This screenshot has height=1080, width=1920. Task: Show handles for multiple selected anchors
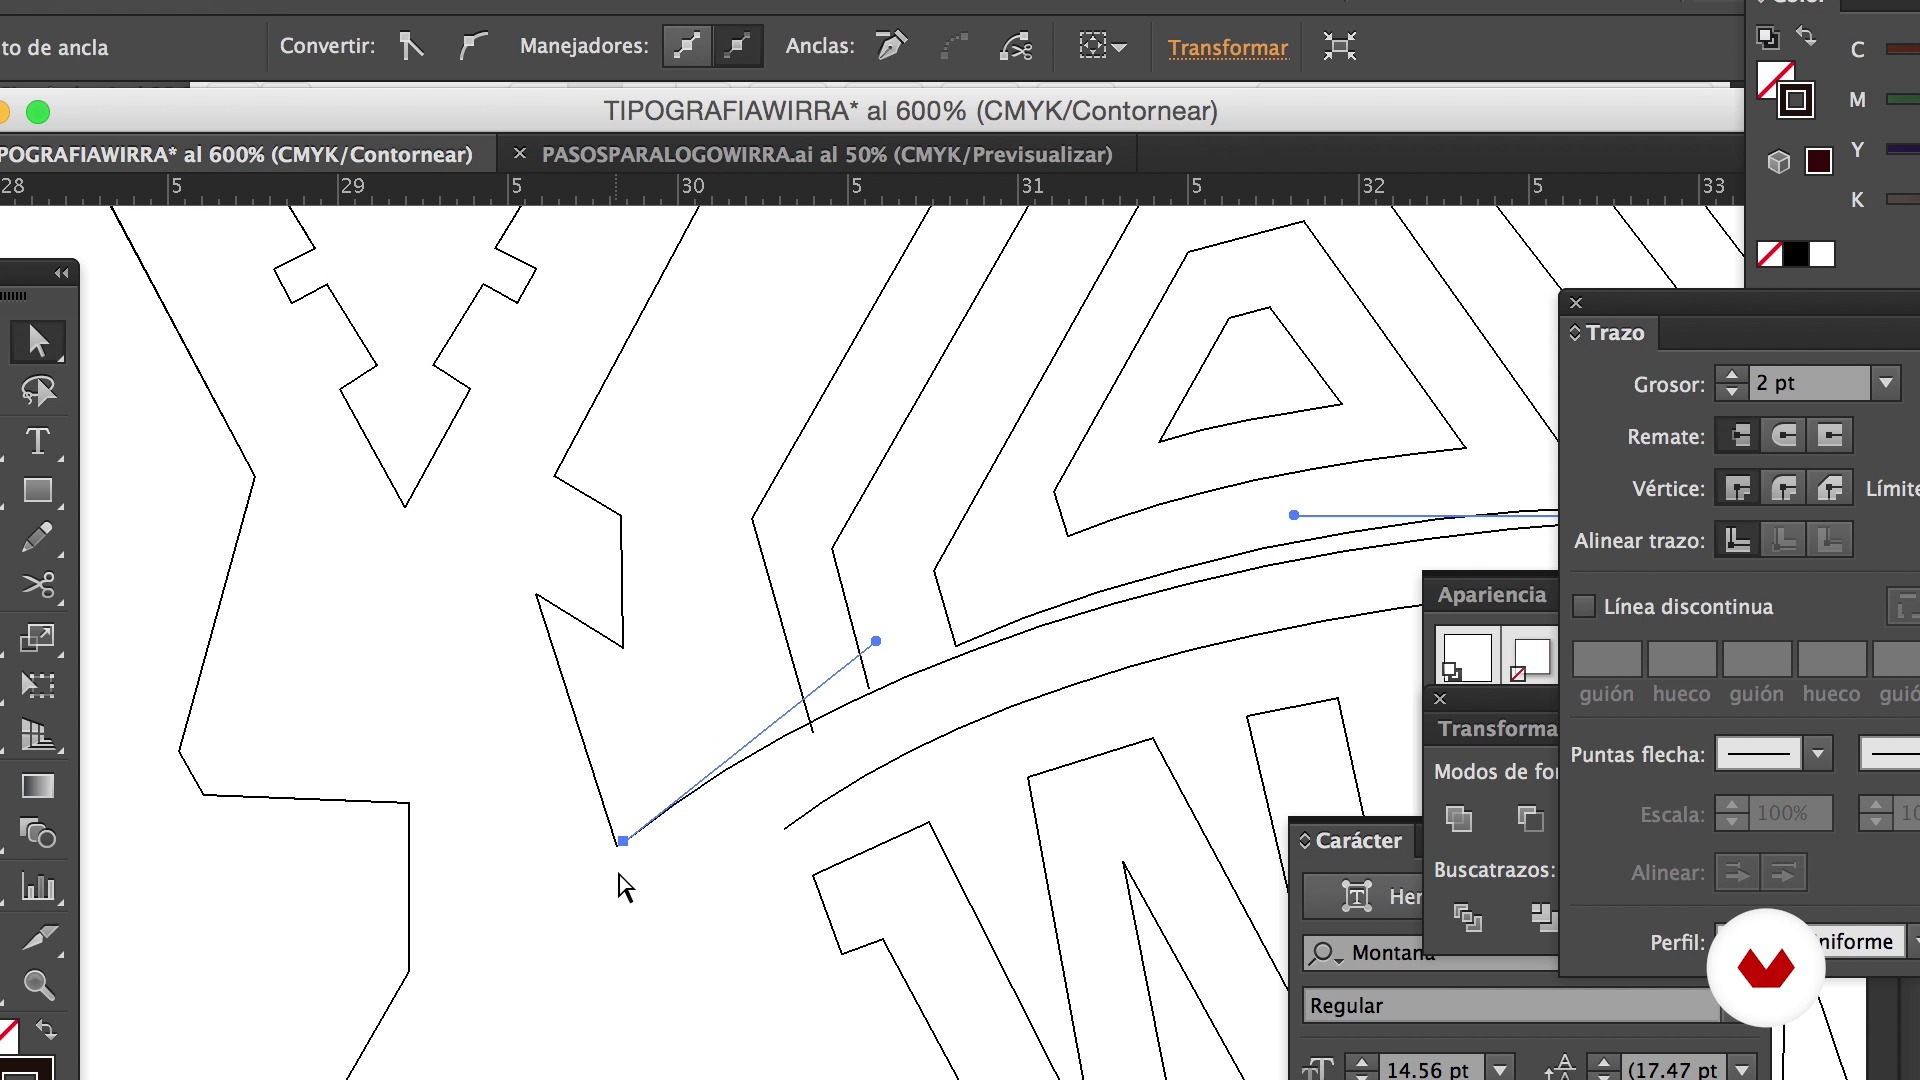pos(687,46)
